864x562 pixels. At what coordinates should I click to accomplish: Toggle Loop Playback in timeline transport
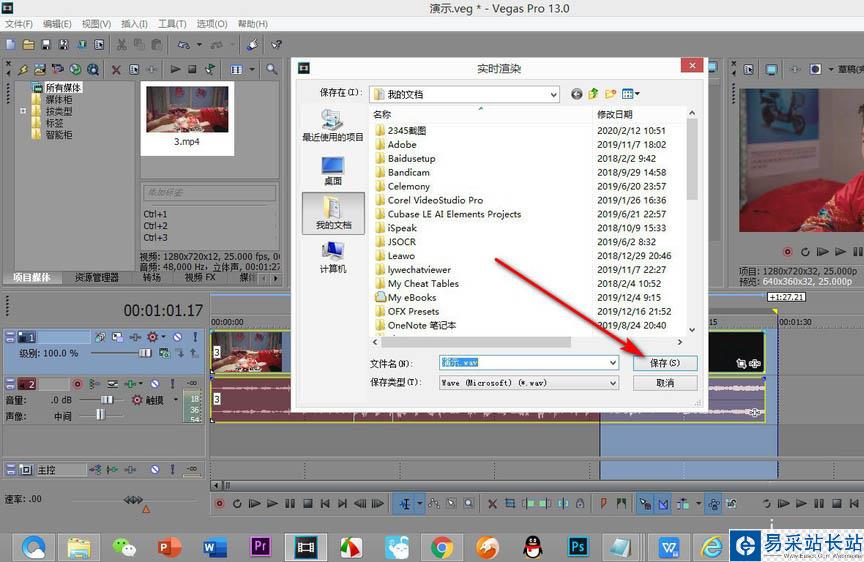pos(237,504)
